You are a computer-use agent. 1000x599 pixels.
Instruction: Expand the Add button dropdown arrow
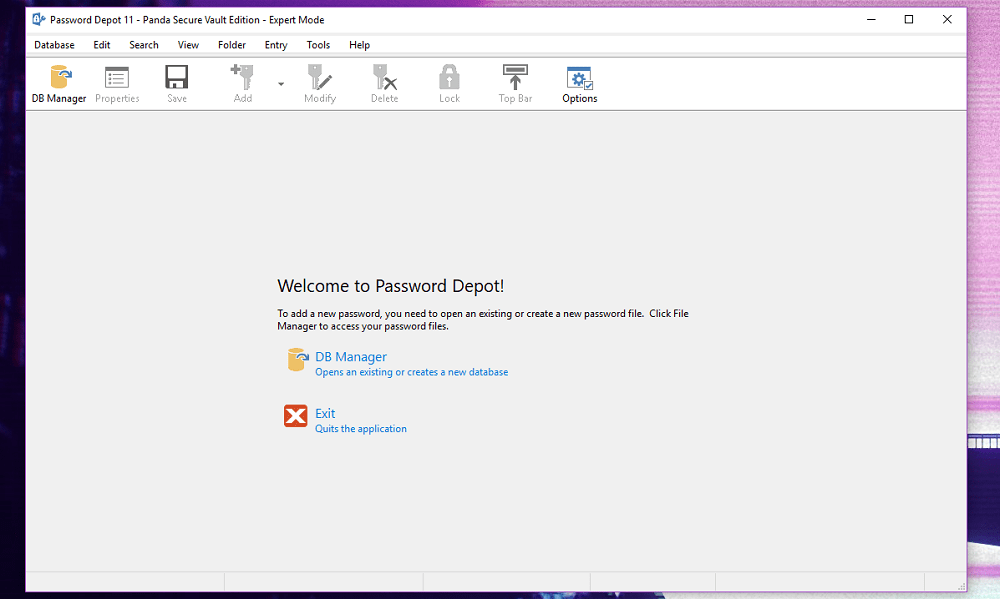[281, 84]
